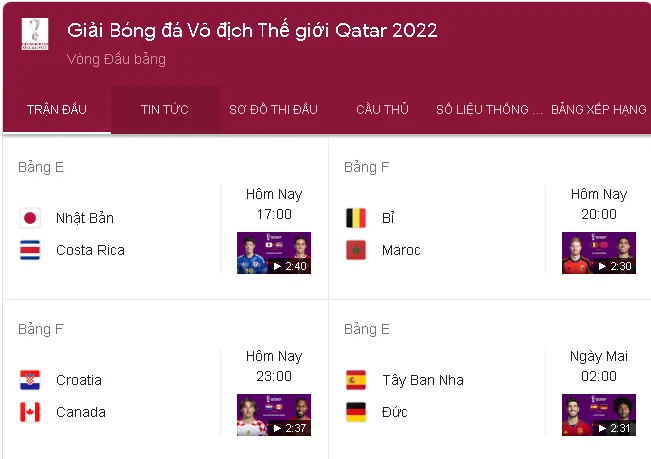Switch to the TIN TỨC tab
651x459 pixels.
[x=165, y=110]
